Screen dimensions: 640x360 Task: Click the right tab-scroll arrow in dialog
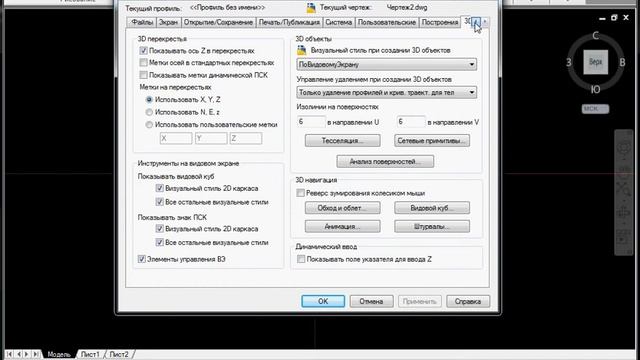[485, 22]
